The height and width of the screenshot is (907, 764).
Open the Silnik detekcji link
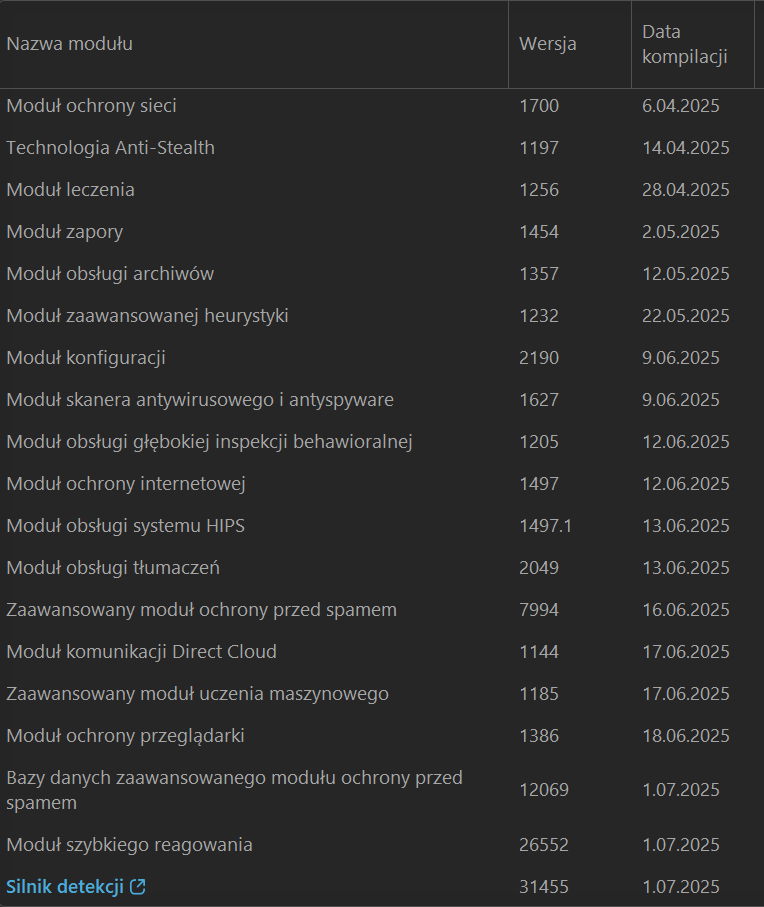click(65, 887)
